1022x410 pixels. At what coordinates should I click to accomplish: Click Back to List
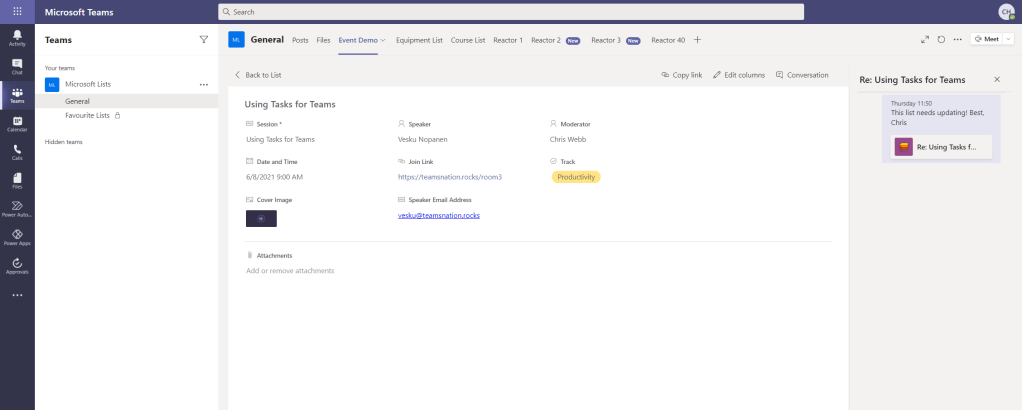[x=258, y=75]
